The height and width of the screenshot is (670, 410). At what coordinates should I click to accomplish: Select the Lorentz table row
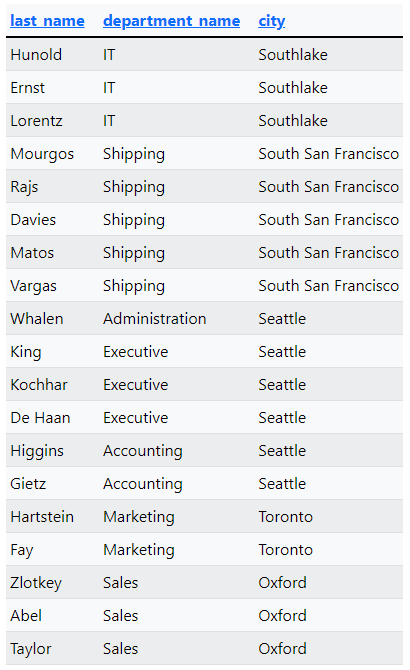pos(204,120)
